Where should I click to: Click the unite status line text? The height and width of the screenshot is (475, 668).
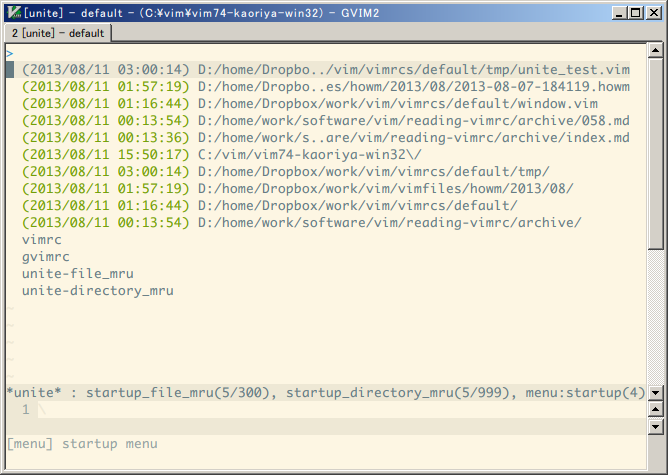pyautogui.click(x=326, y=392)
